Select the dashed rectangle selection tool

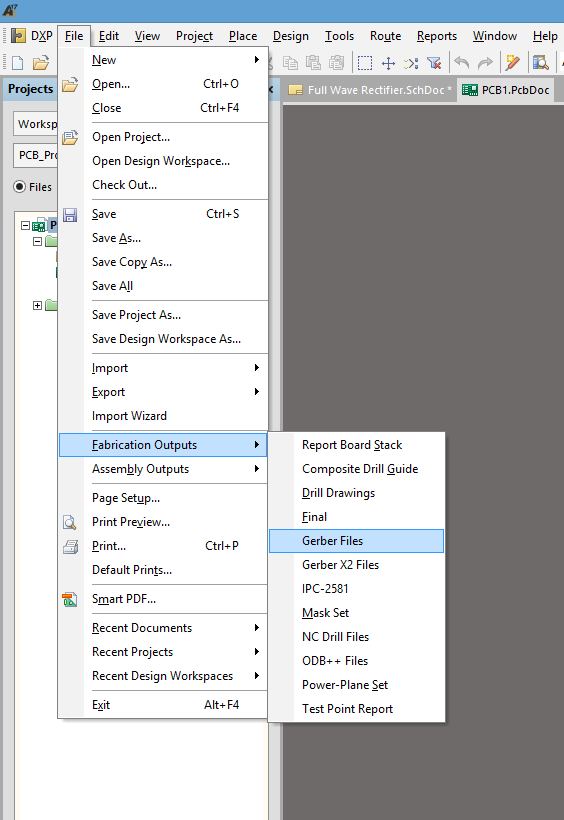(x=365, y=63)
